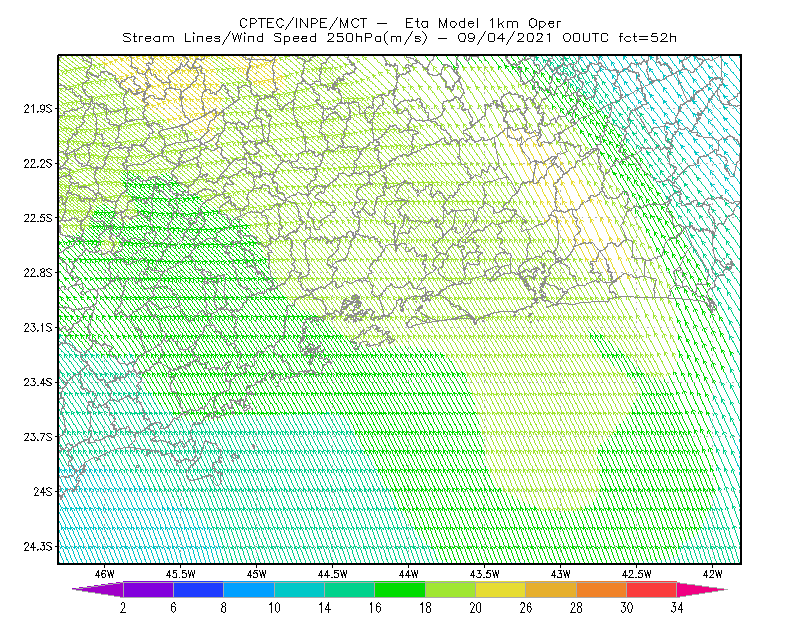This screenshot has height=618, width=800.
Task: Click the purple 2-6 color swatch
Action: pyautogui.click(x=148, y=589)
